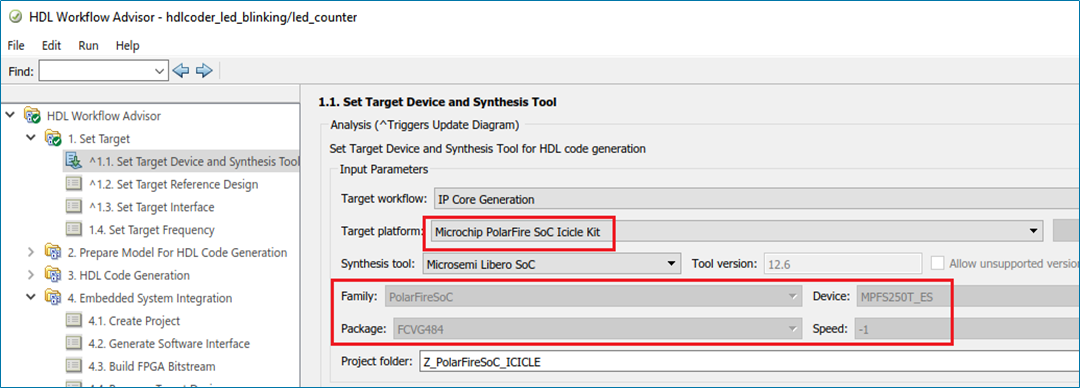Image resolution: width=1080 pixels, height=388 pixels.
Task: Click the 4.2 Generate Software Interface icon
Action: click(74, 343)
